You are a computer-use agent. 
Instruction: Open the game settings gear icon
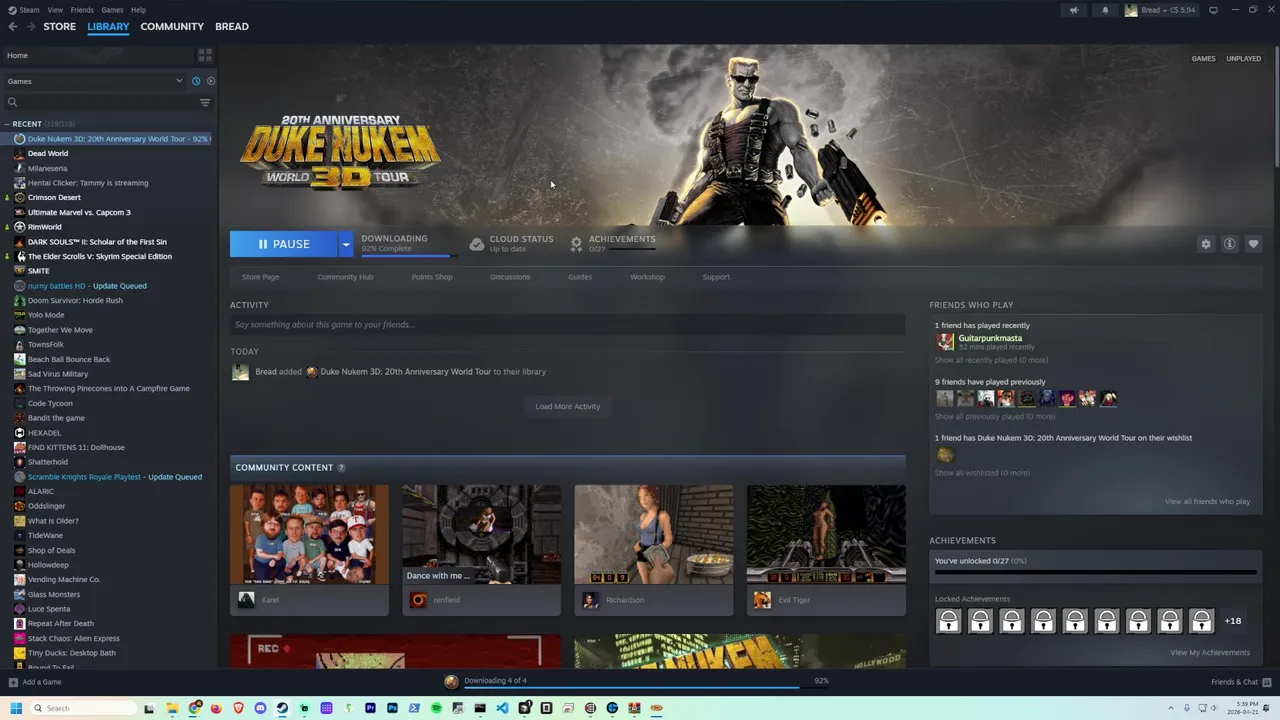click(1206, 244)
